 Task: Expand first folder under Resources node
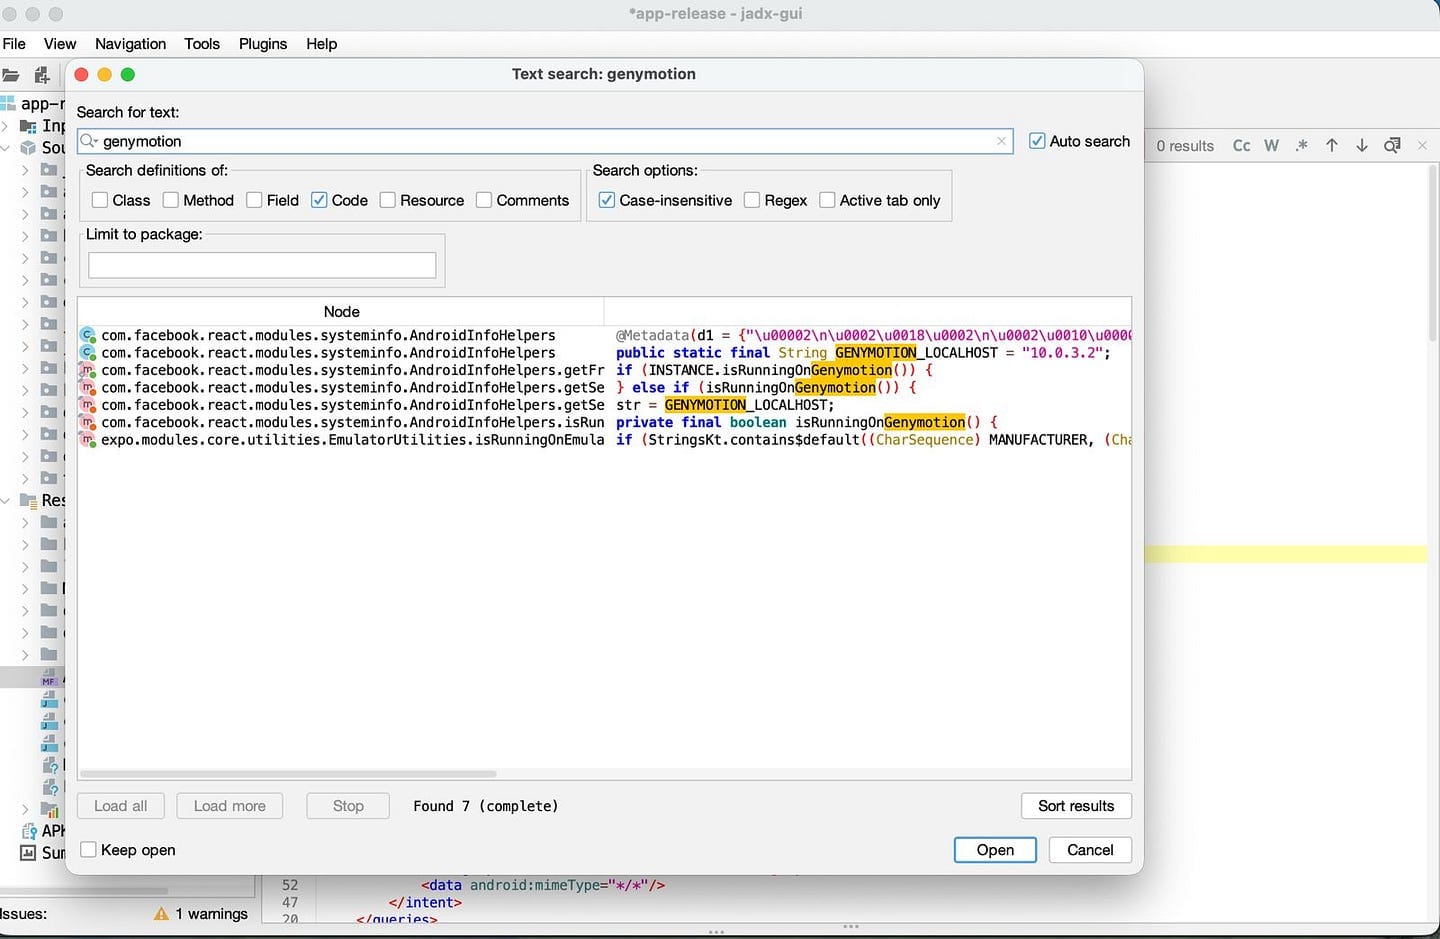[26, 522]
